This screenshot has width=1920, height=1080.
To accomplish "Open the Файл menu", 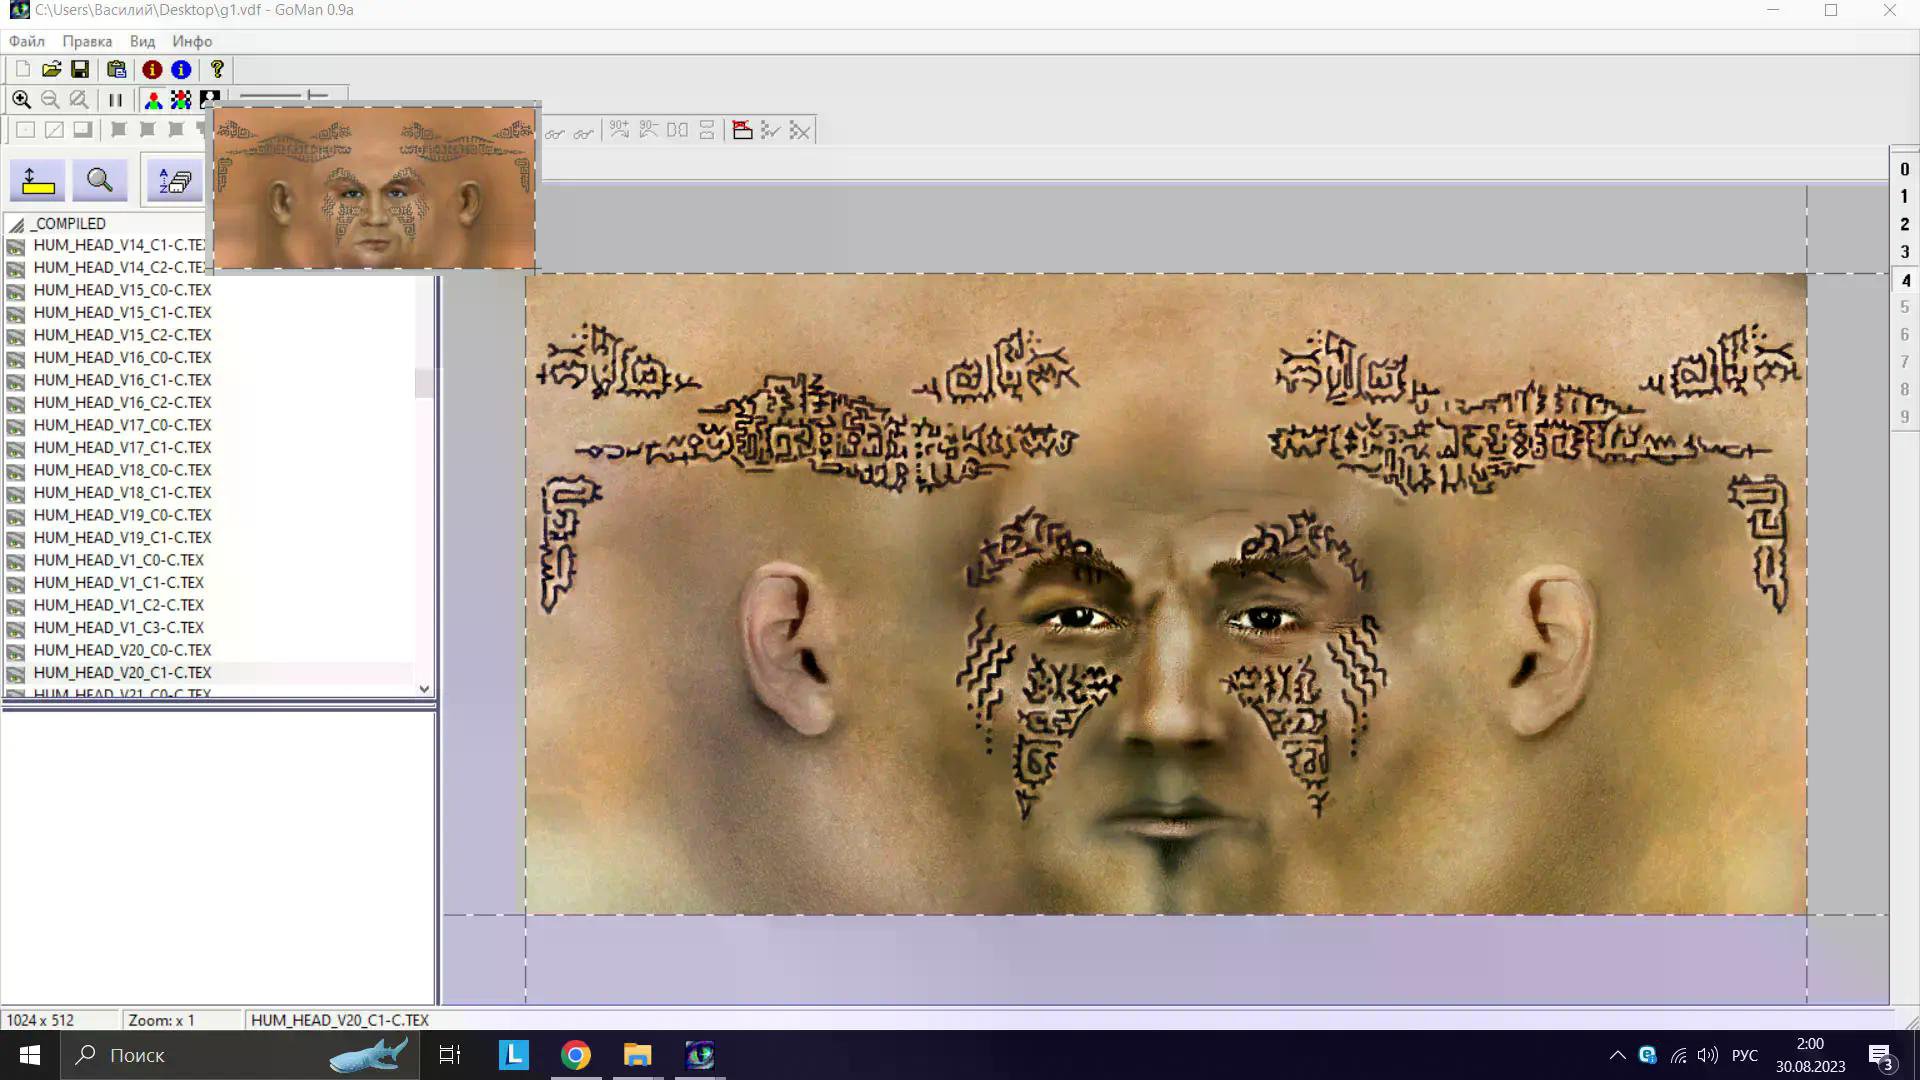I will pyautogui.click(x=27, y=41).
